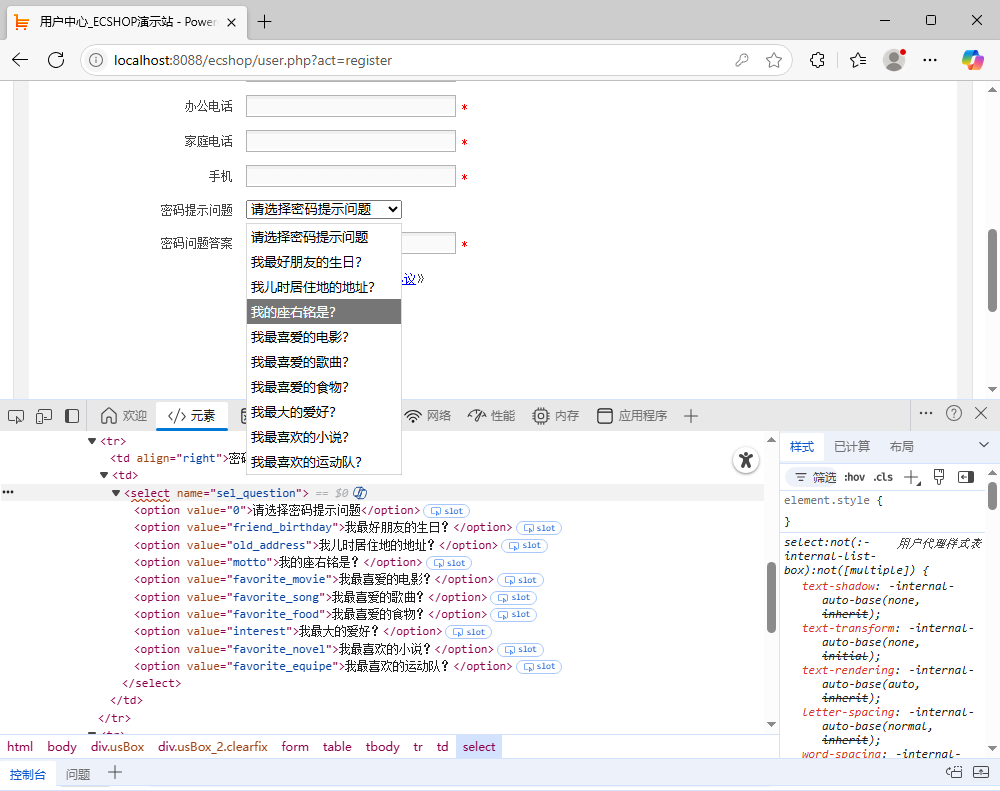Viewport: 1000px width, 791px height.
Task: Click slot badge beside favorite_equipe option
Action: point(539,667)
